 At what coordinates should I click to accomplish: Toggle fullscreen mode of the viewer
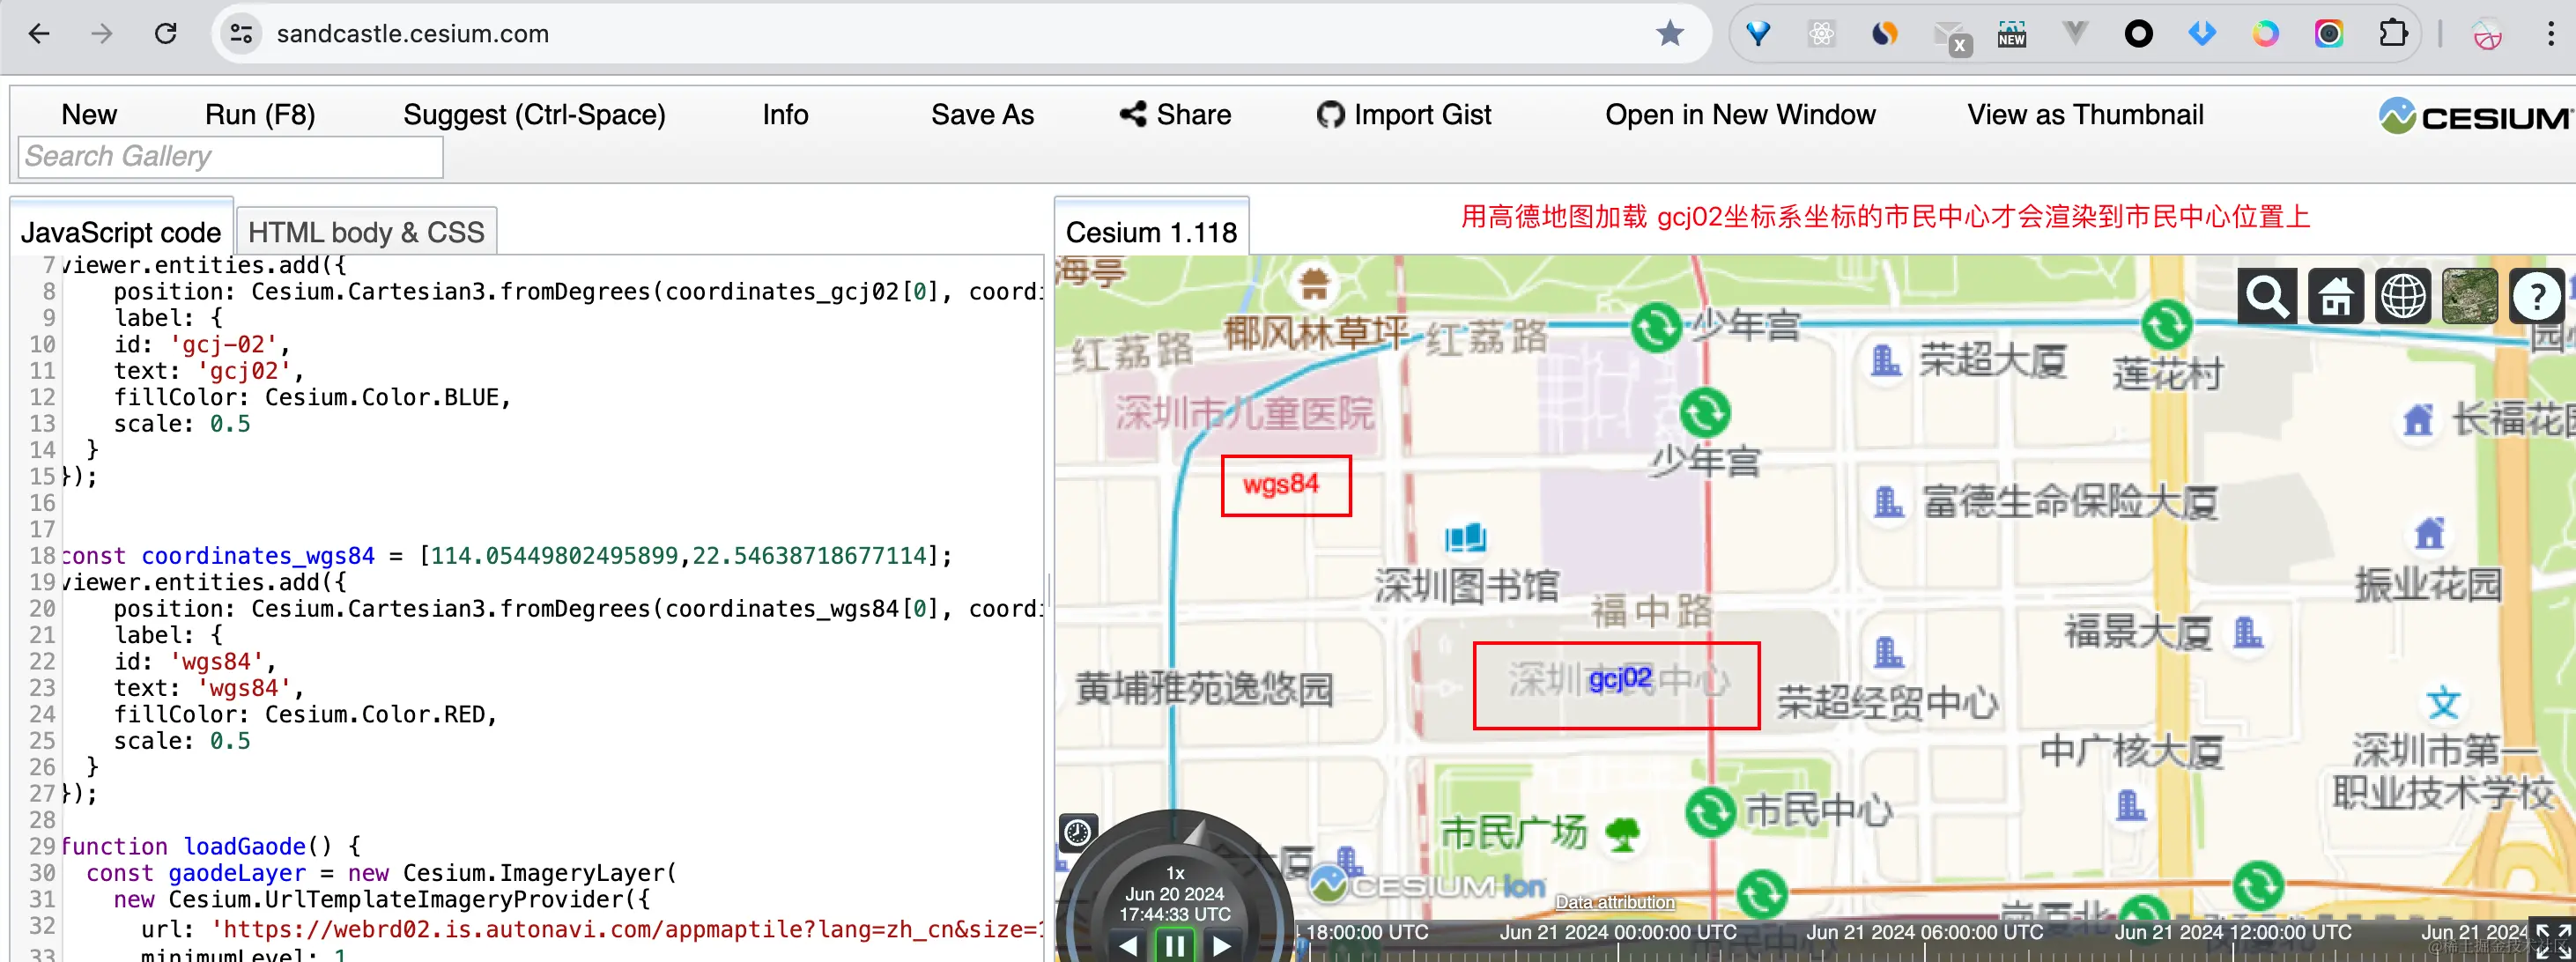click(x=2552, y=940)
